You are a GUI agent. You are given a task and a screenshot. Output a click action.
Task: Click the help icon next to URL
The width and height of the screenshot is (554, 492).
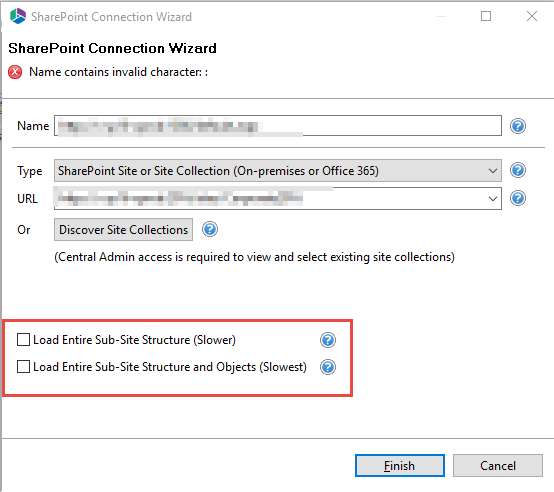click(x=518, y=198)
